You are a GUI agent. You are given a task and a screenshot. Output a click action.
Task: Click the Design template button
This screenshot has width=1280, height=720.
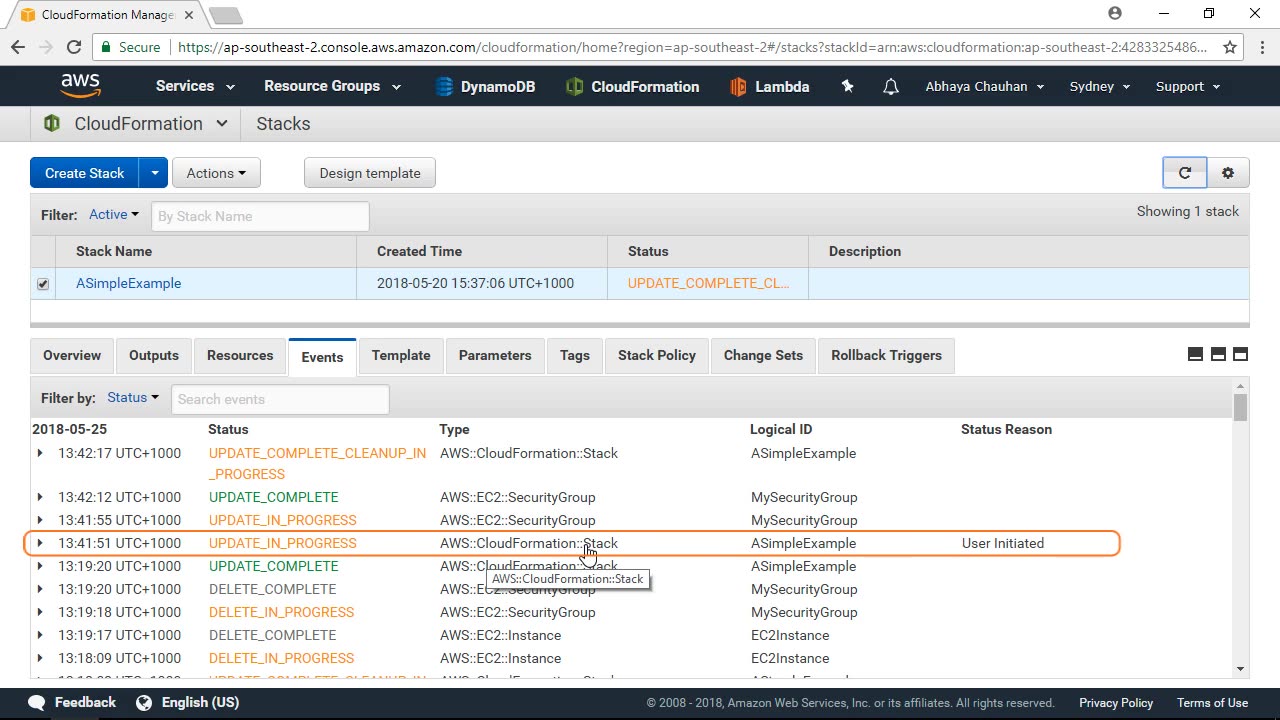pos(369,173)
